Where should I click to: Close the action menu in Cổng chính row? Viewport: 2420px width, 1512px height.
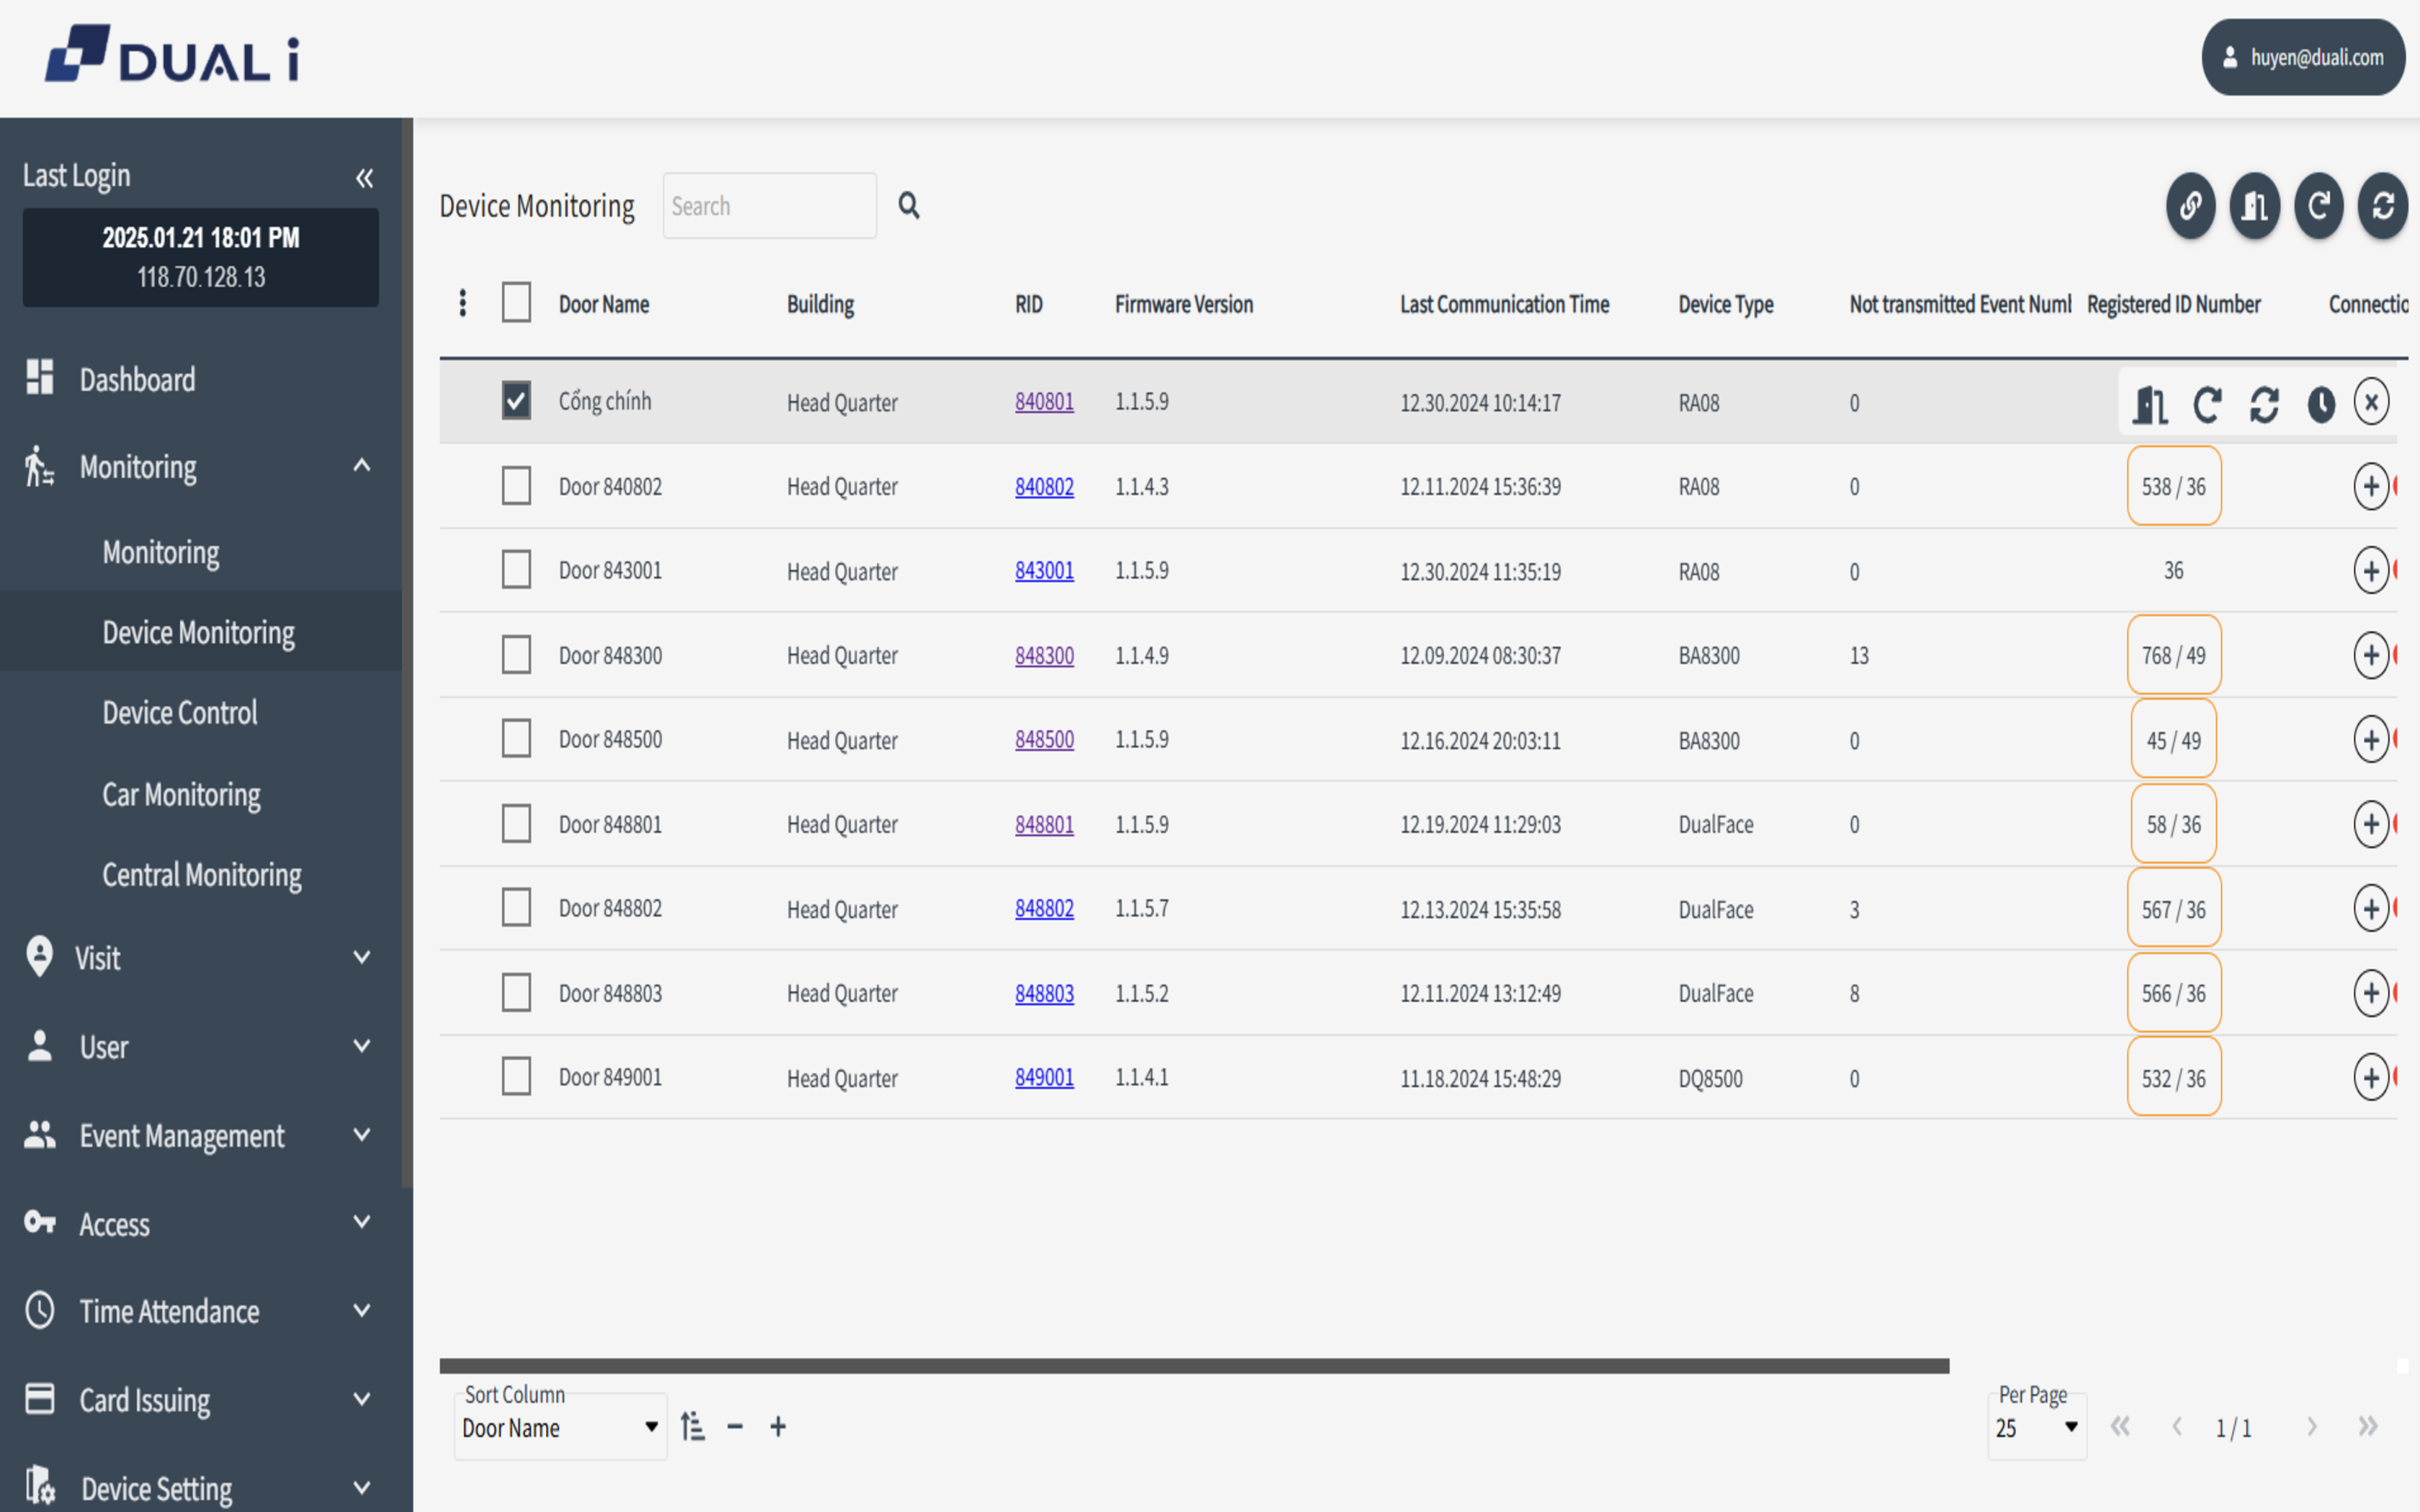click(2371, 402)
